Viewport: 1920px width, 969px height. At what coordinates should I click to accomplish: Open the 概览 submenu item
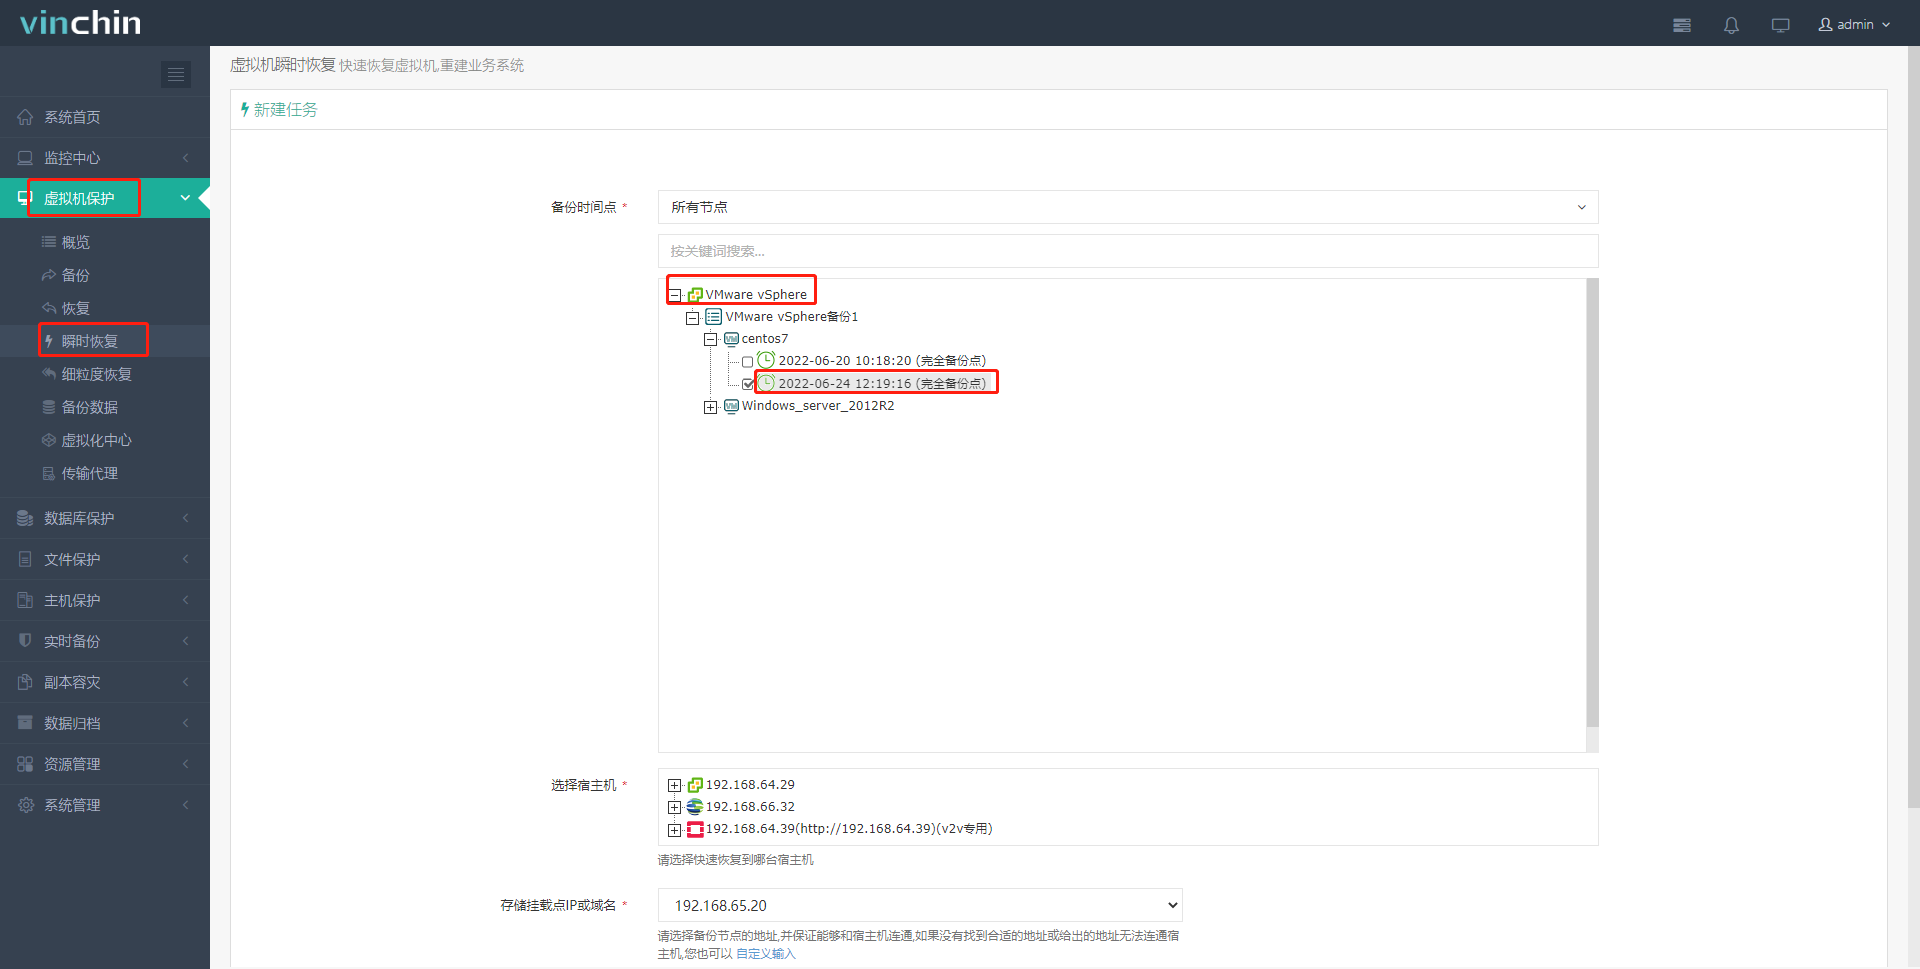(x=76, y=242)
